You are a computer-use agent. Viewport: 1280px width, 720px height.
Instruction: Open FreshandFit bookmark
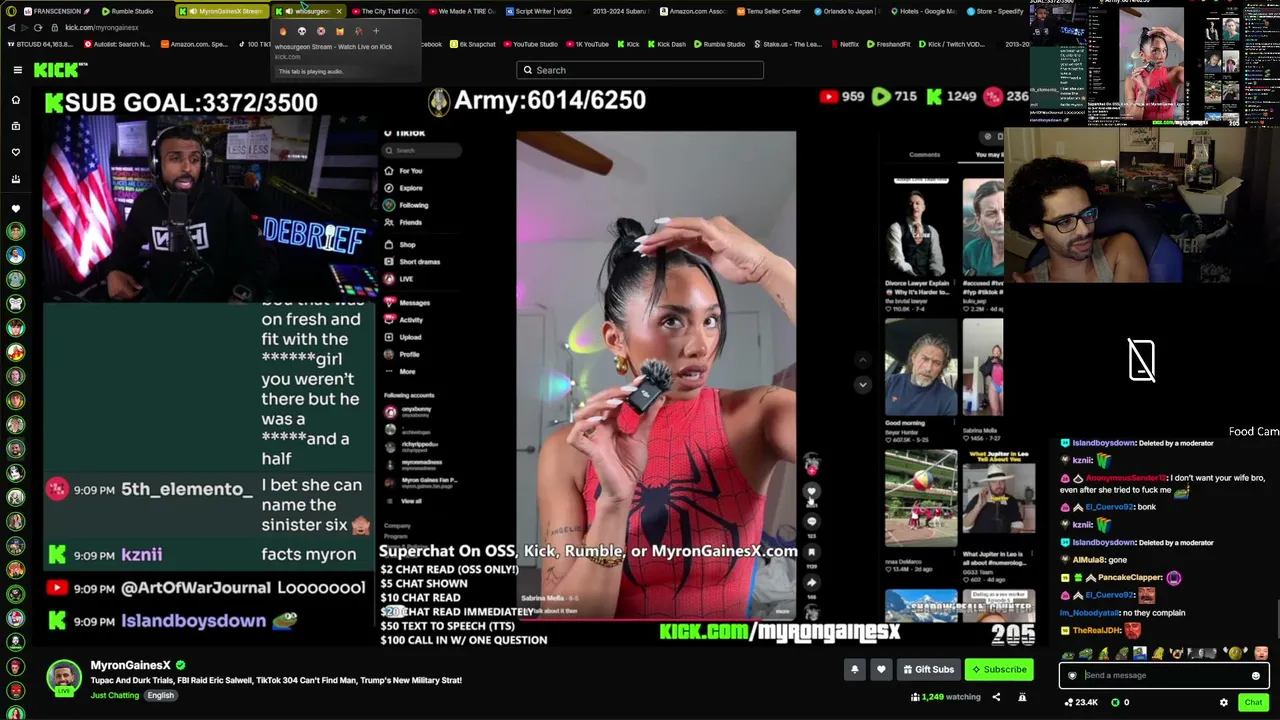(889, 44)
